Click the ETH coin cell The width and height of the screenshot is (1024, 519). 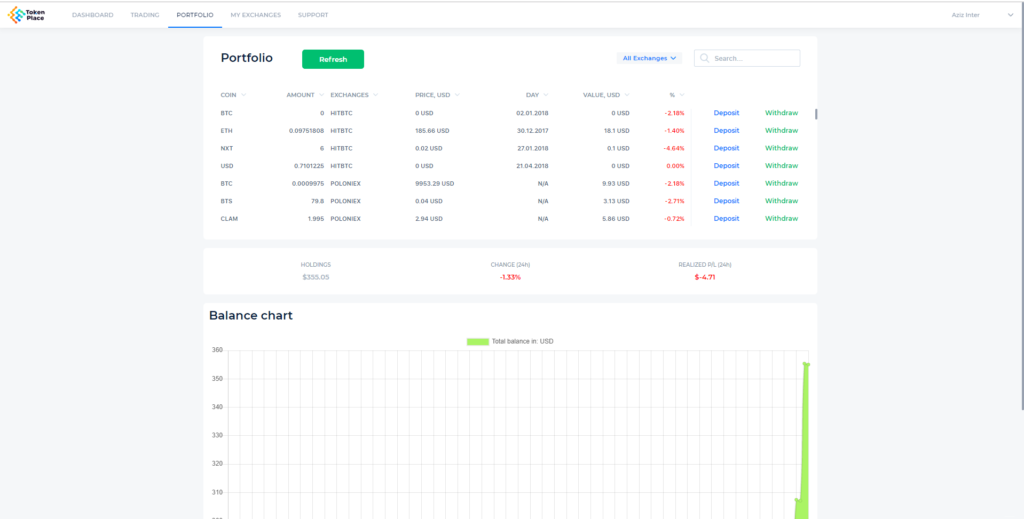(226, 131)
